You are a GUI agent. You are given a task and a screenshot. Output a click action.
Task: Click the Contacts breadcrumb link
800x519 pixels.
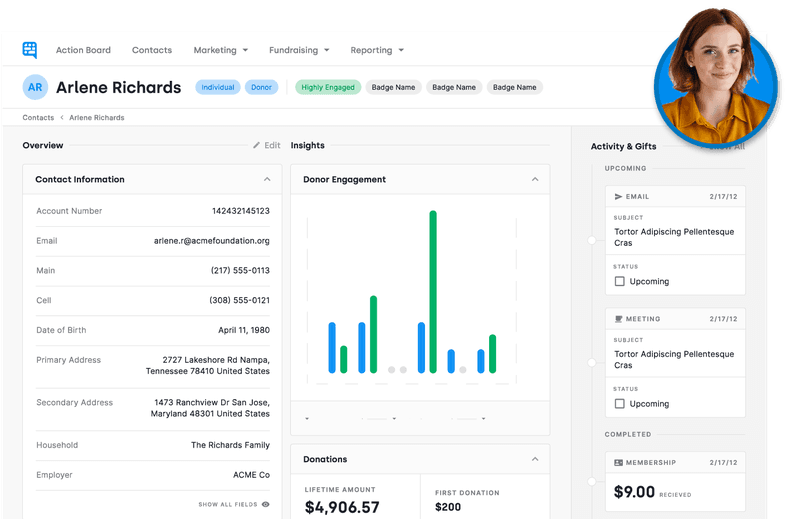pos(38,117)
